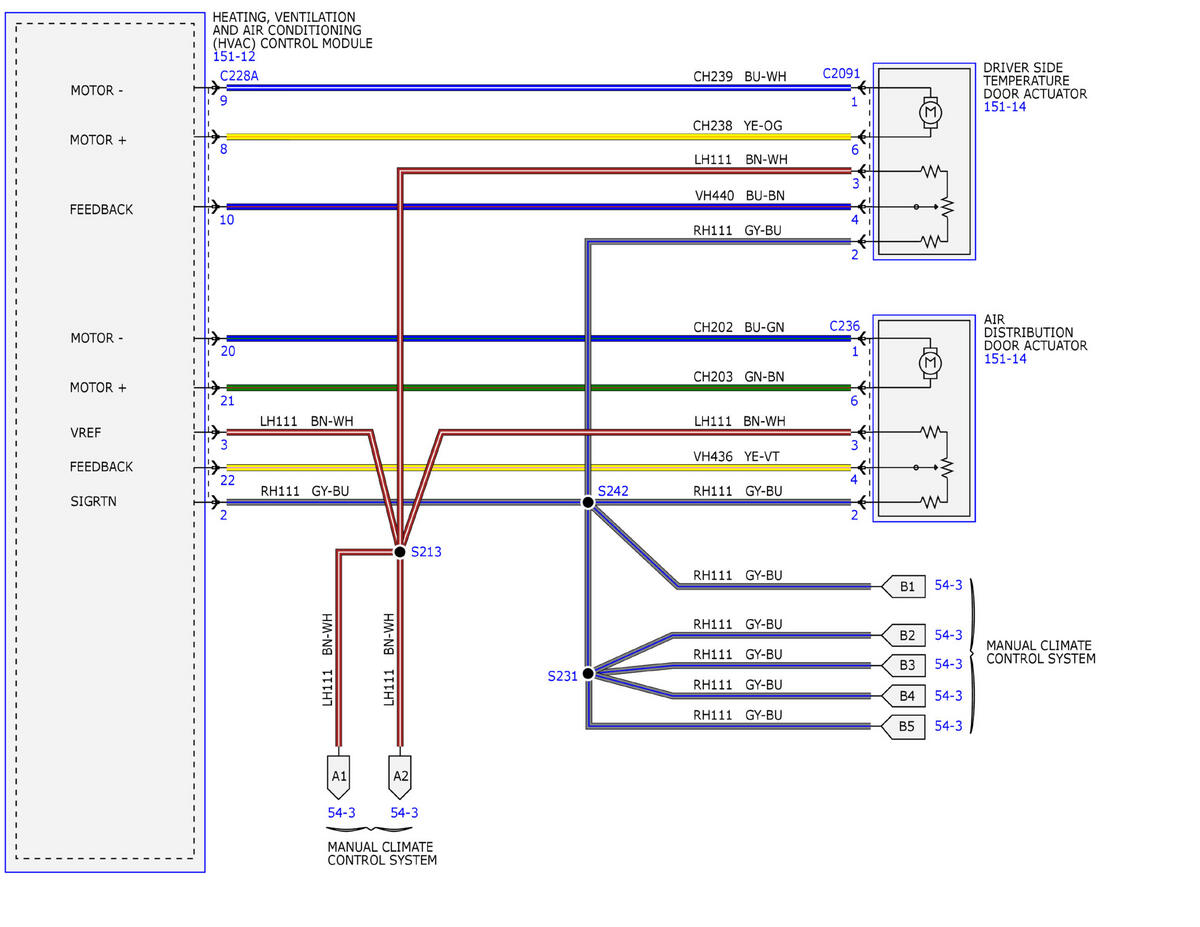Click the C228A connector label
The width and height of the screenshot is (1200, 927).
coord(240,76)
